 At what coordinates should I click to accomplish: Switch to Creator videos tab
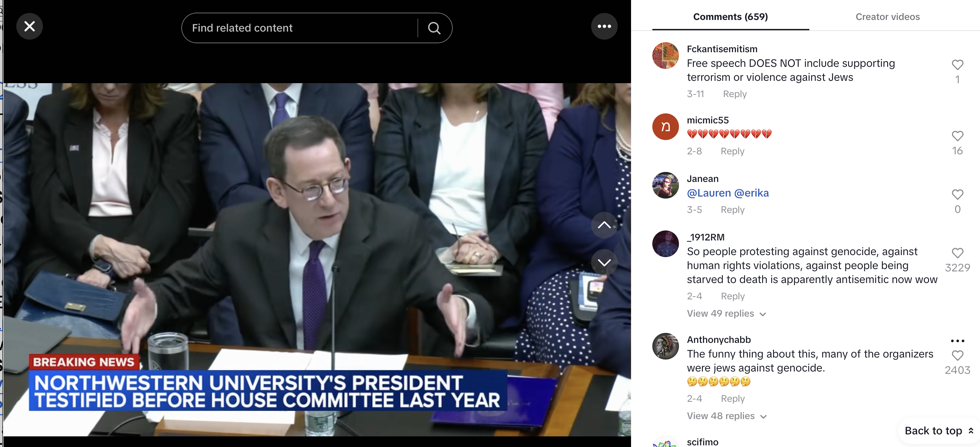887,17
